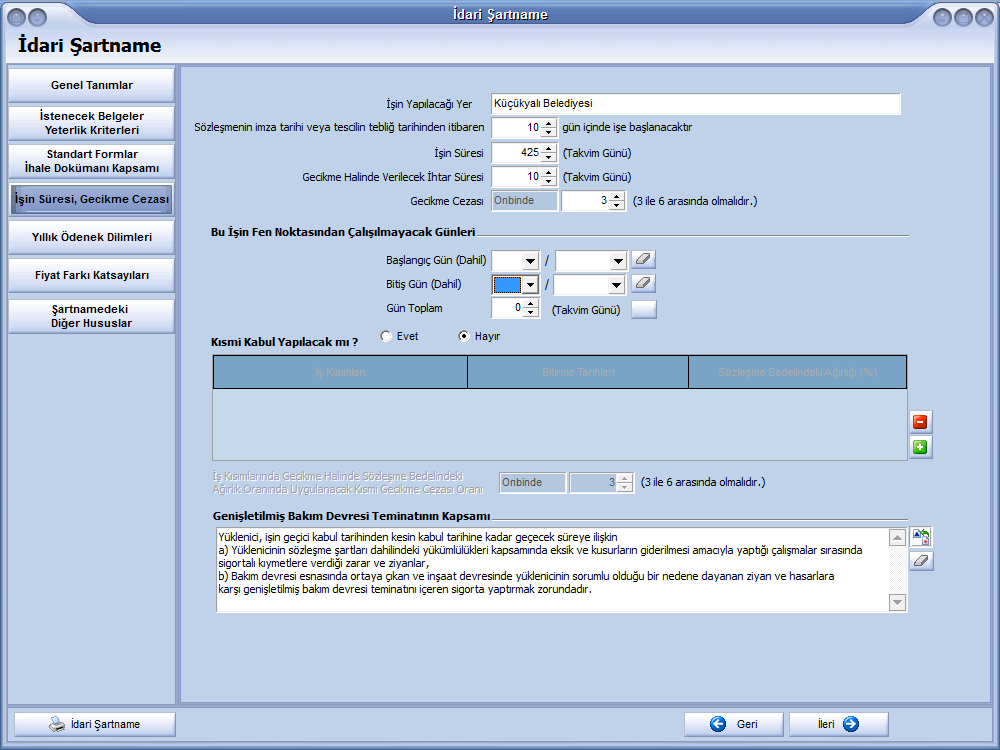Select Hayır for Kısmi Kabul
Screen dimensions: 1000x750
tap(464, 337)
